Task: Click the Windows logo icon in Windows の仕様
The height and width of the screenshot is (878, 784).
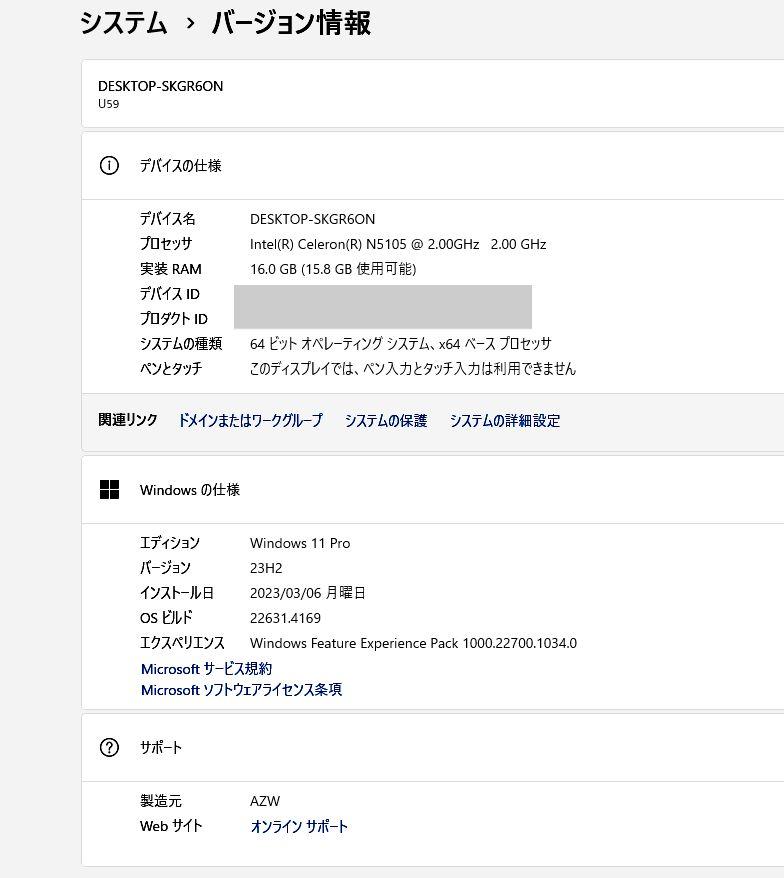Action: click(x=109, y=489)
